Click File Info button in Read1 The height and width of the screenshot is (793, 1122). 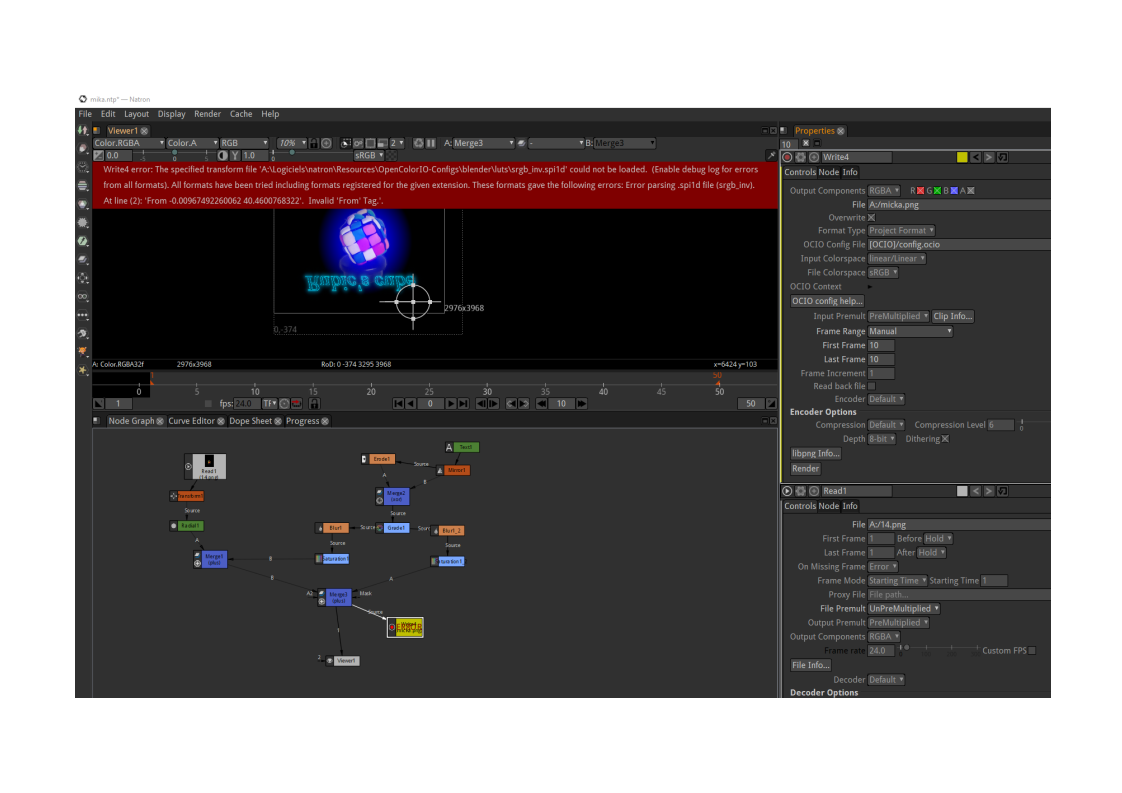(x=811, y=666)
